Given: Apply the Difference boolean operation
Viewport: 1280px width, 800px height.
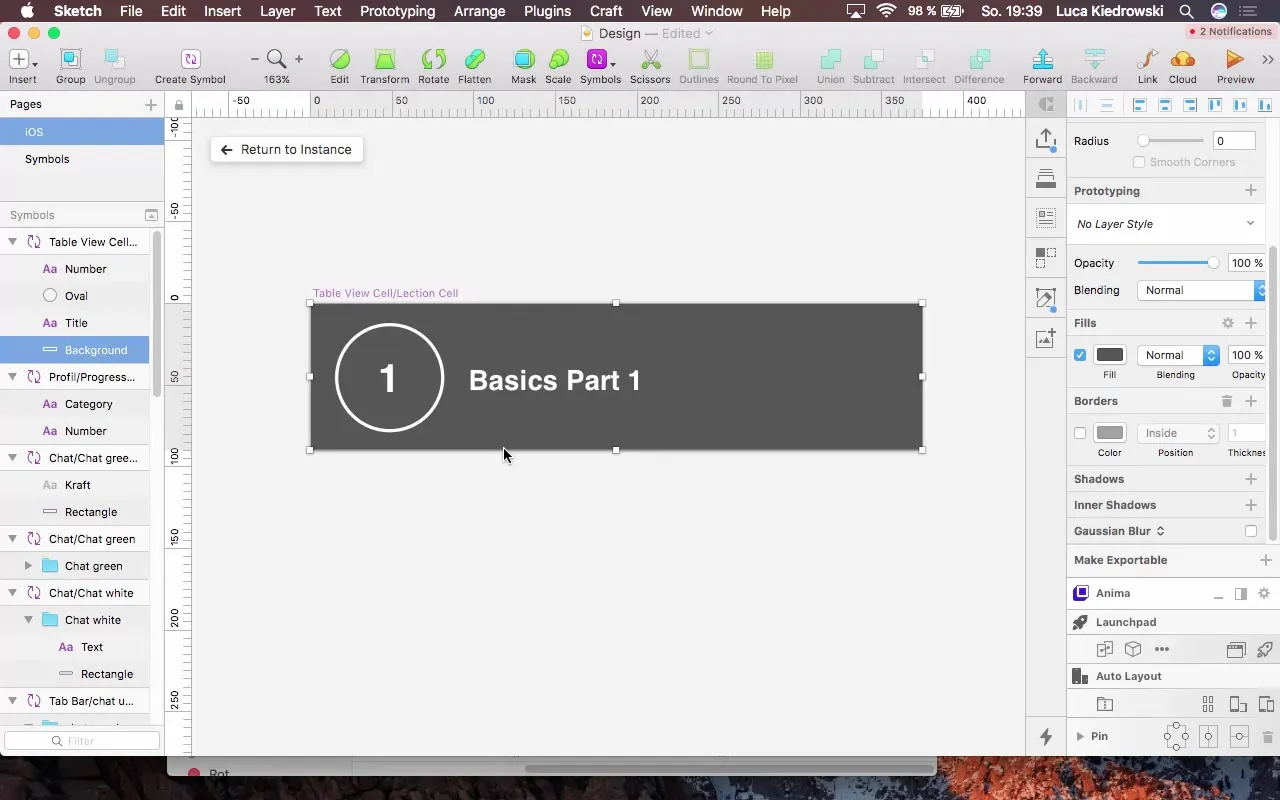Looking at the screenshot, I should (x=979, y=65).
